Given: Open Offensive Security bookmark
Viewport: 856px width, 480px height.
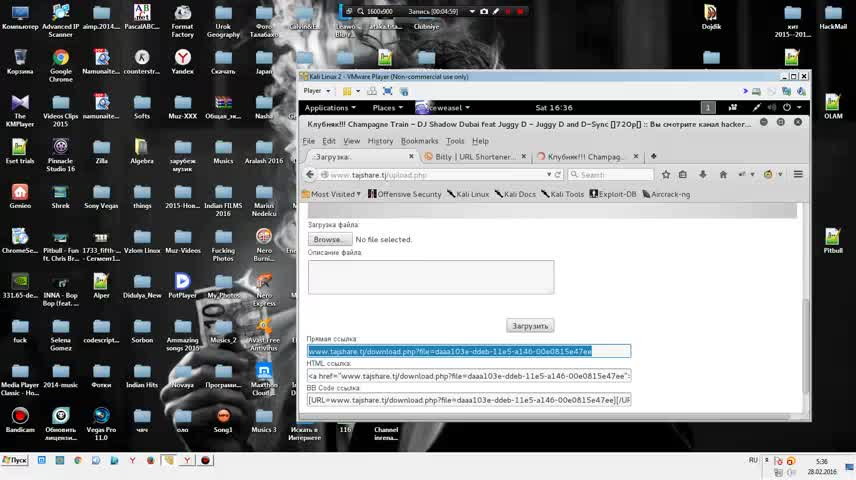Looking at the screenshot, I should pos(405,194).
